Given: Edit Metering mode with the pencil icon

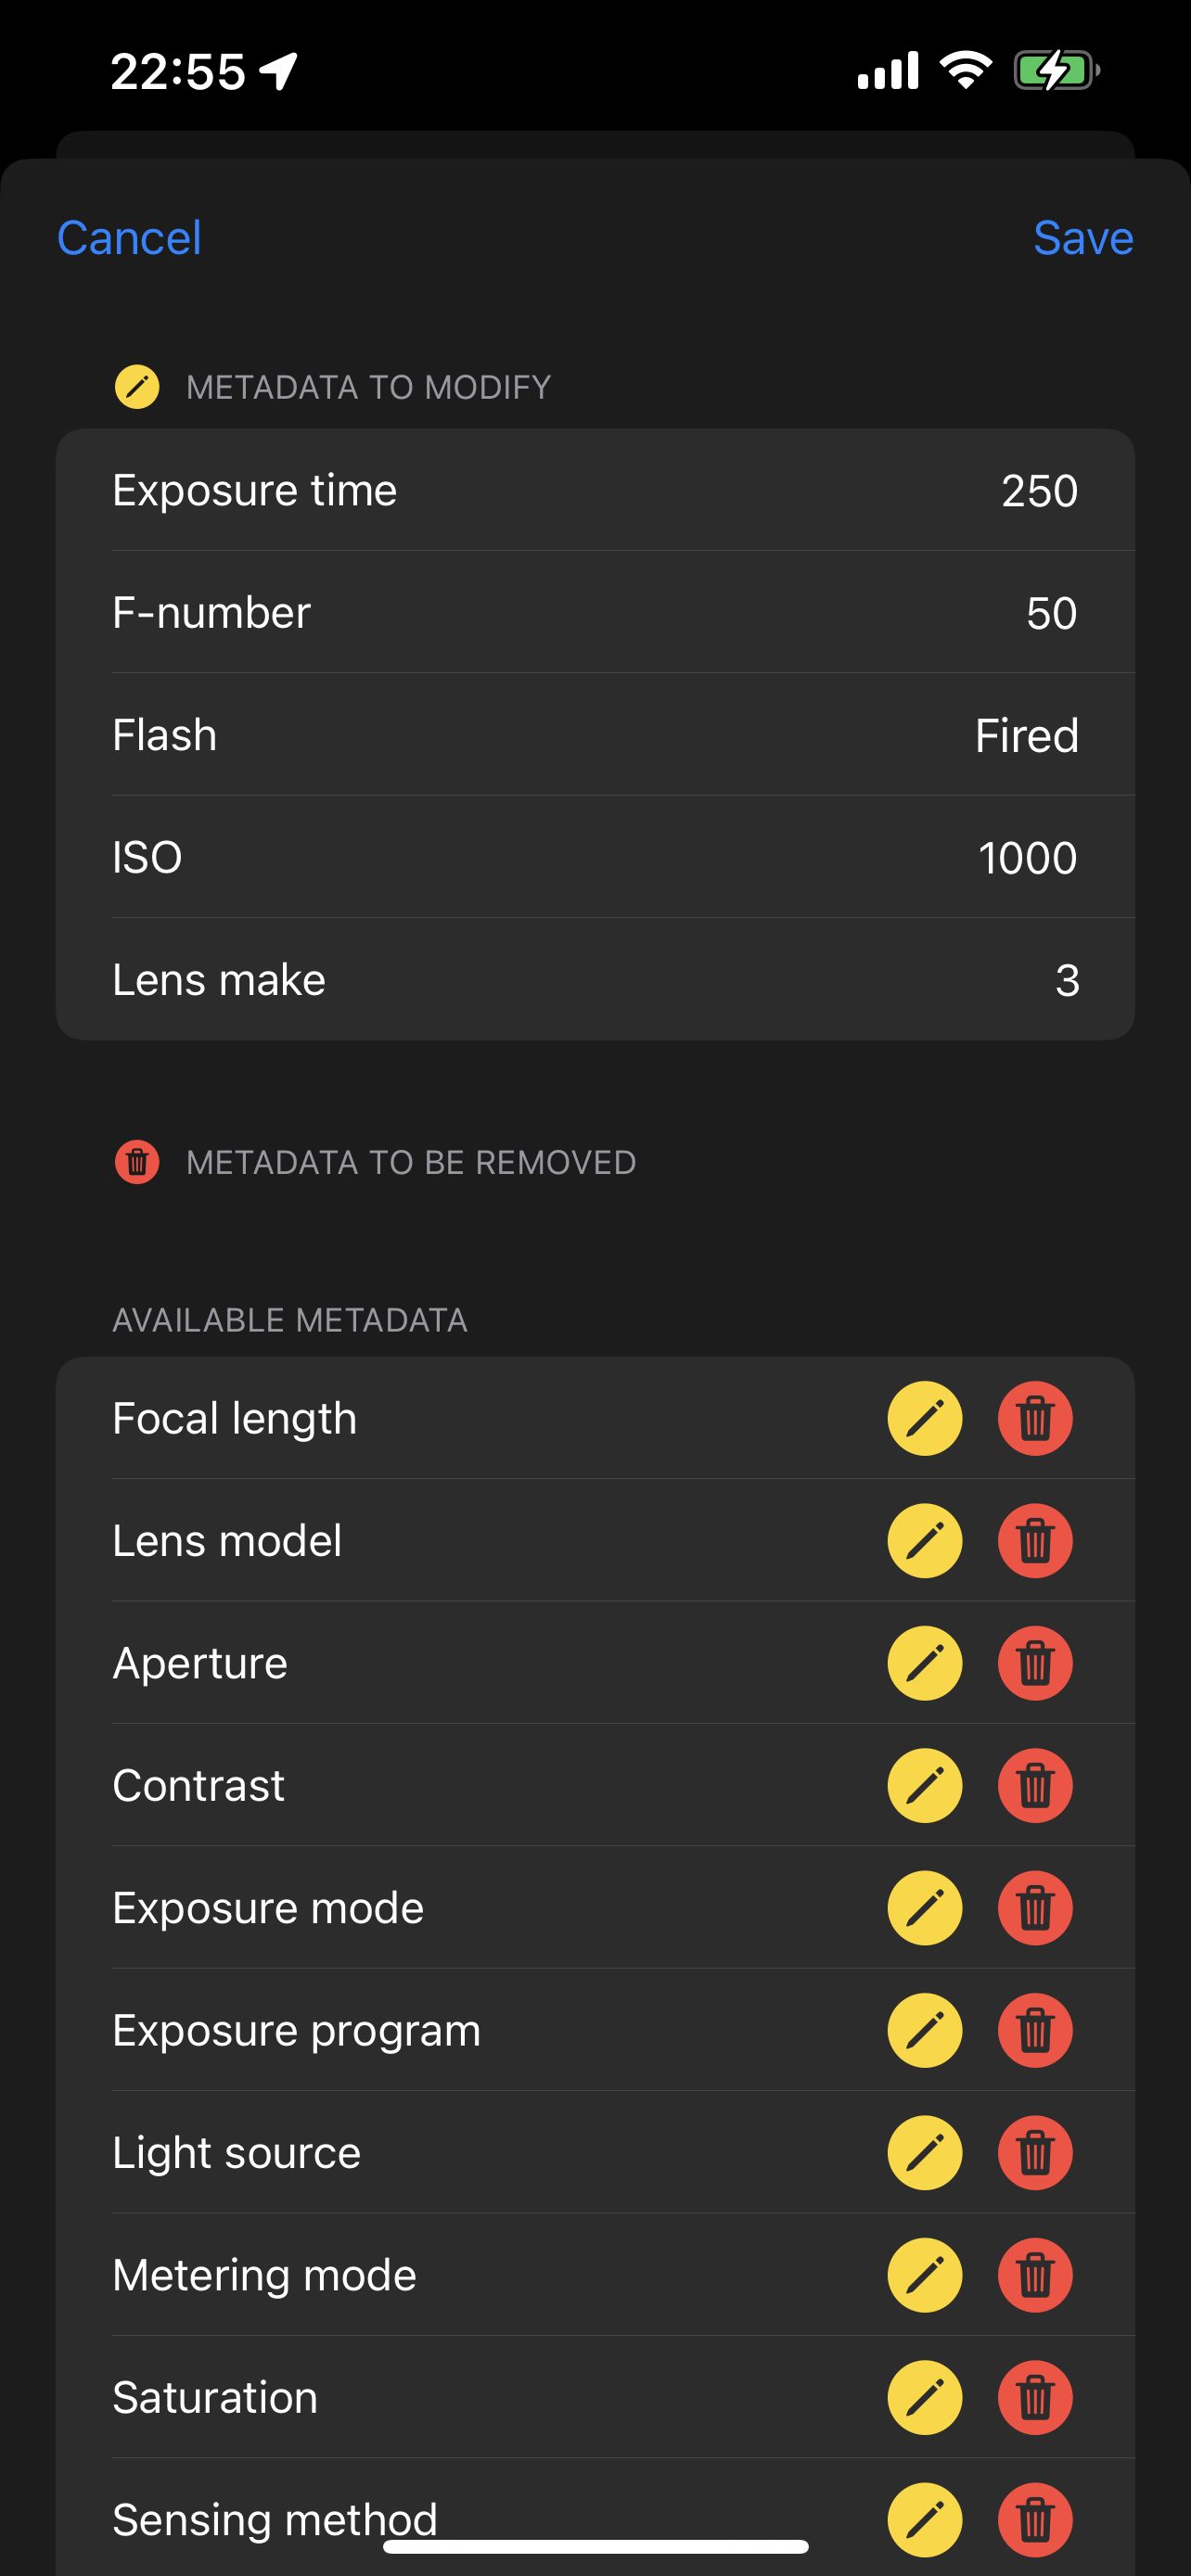Looking at the screenshot, I should click(x=925, y=2275).
